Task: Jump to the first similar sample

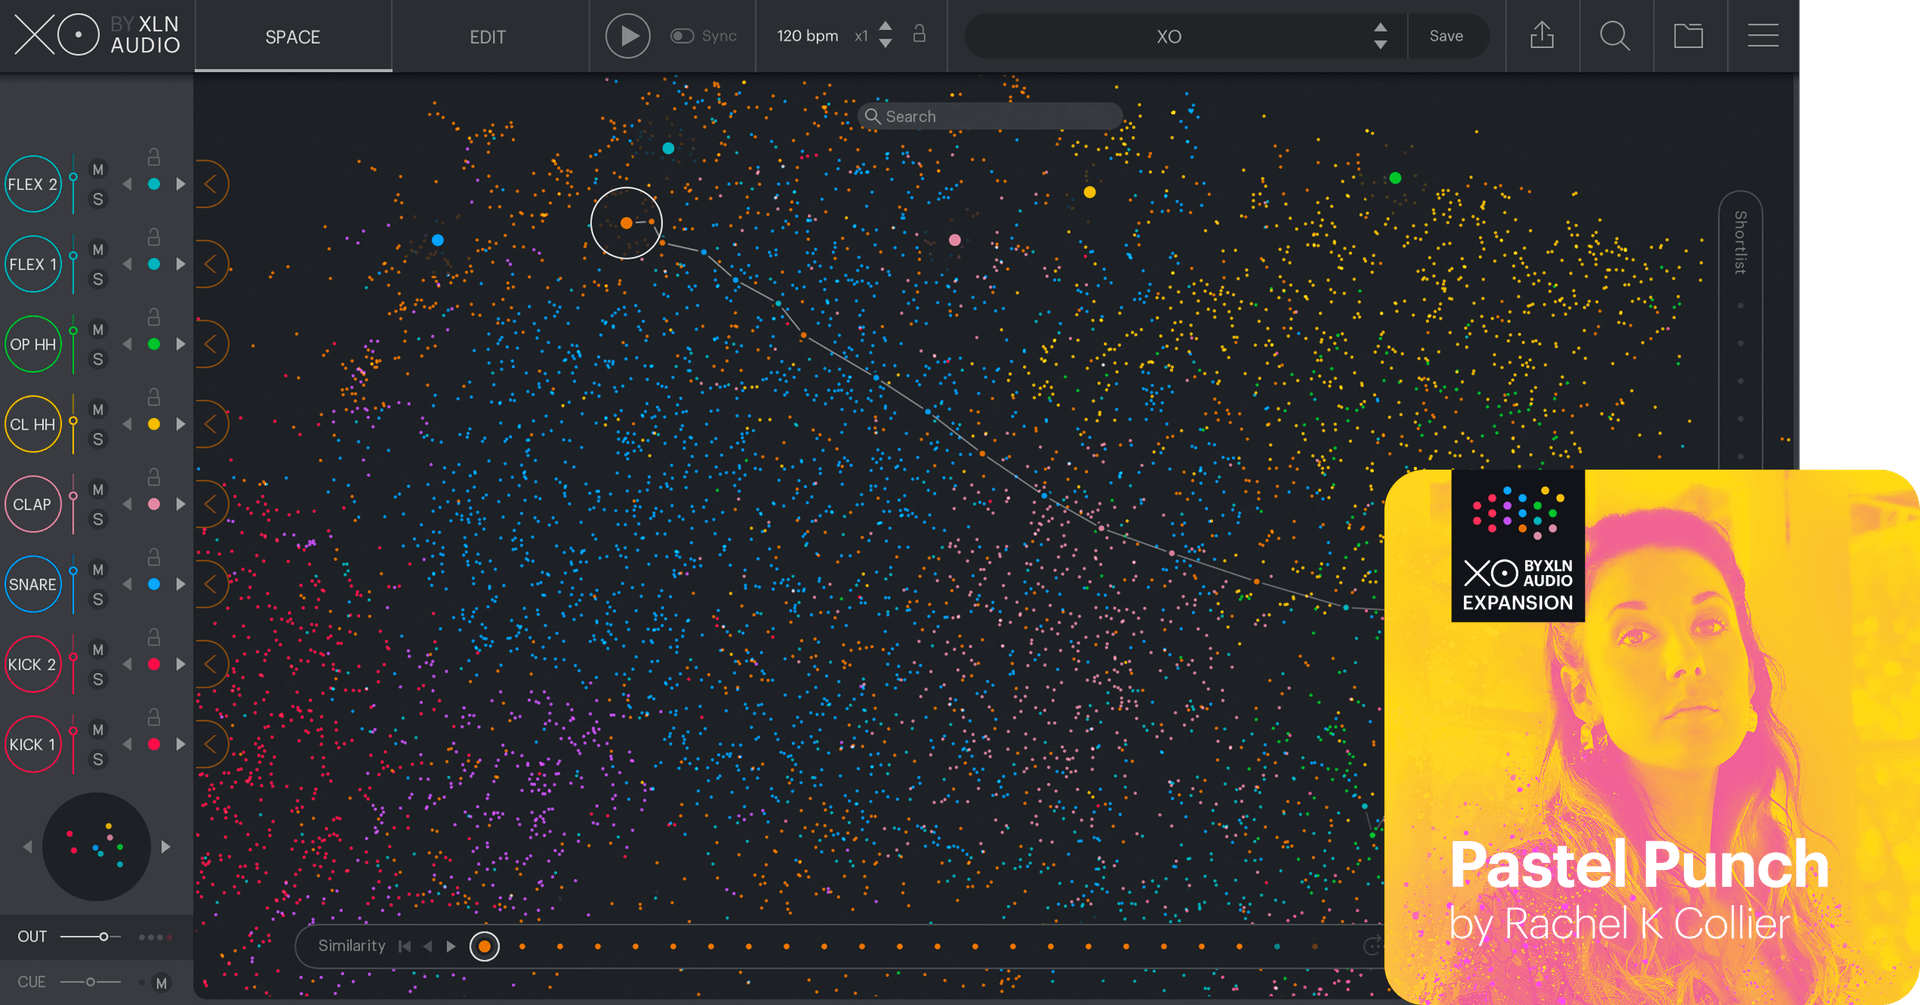Action: 404,946
